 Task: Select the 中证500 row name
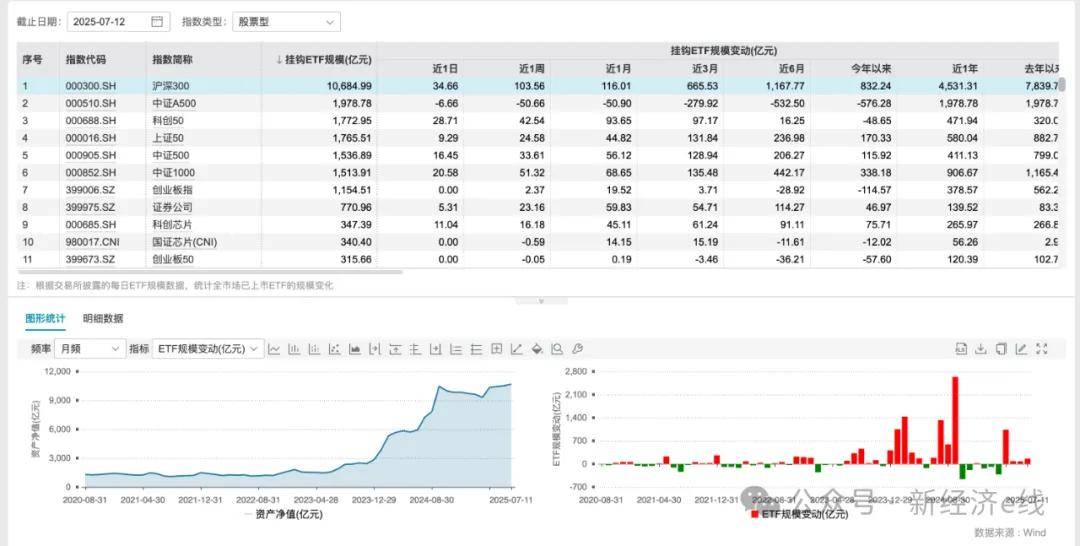pyautogui.click(x=170, y=155)
